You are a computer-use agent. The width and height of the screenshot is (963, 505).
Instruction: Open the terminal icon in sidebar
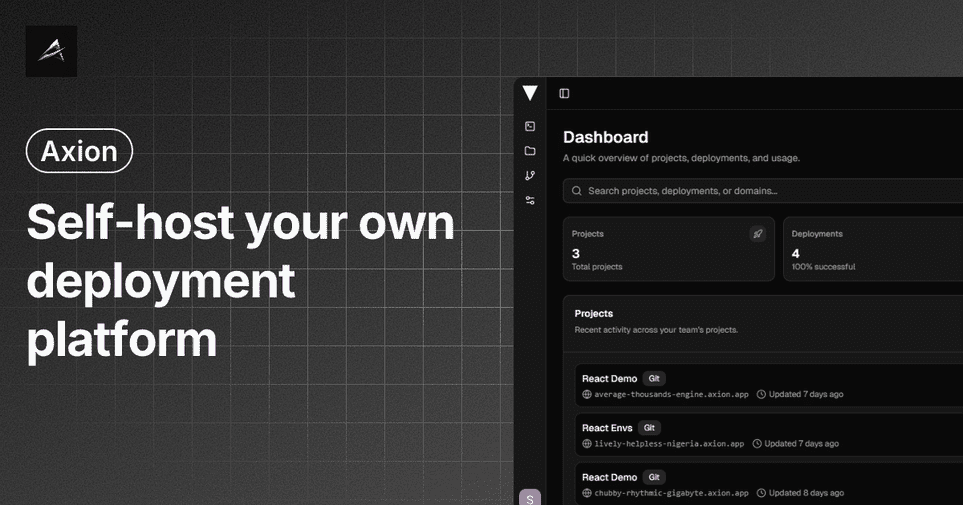click(530, 126)
